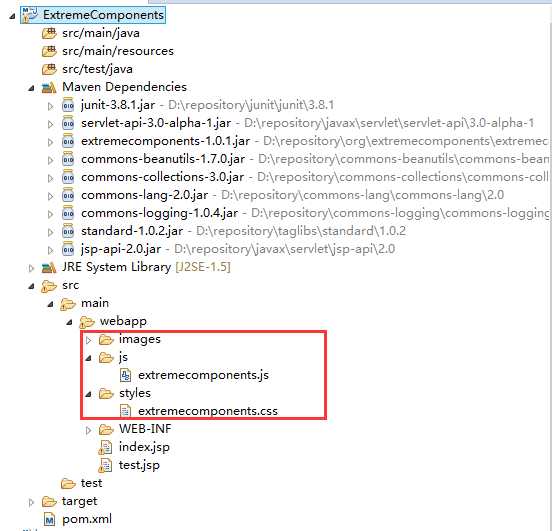
Task: Collapse the ExtremeComponents project node
Action: [x=13, y=16]
